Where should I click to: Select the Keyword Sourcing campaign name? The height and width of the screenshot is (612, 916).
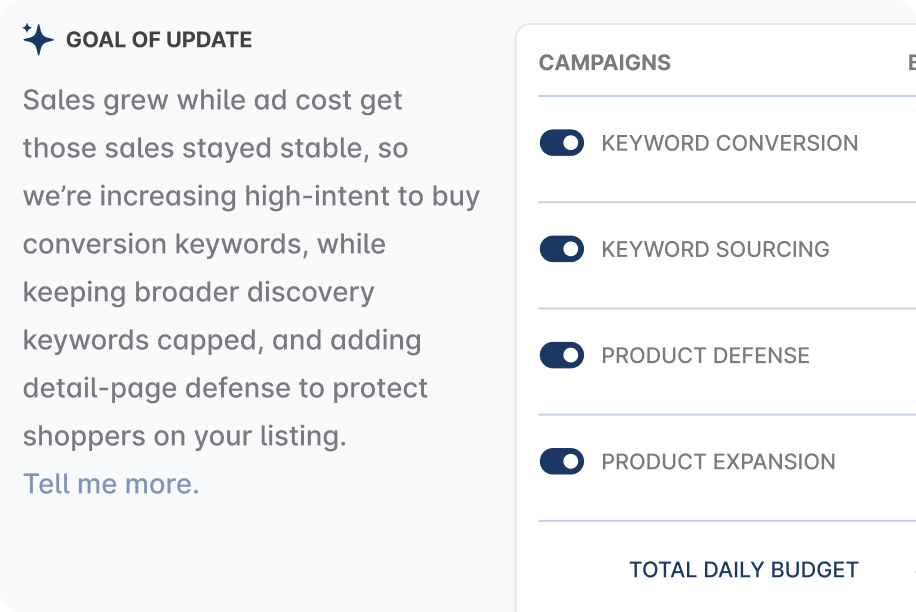click(716, 249)
